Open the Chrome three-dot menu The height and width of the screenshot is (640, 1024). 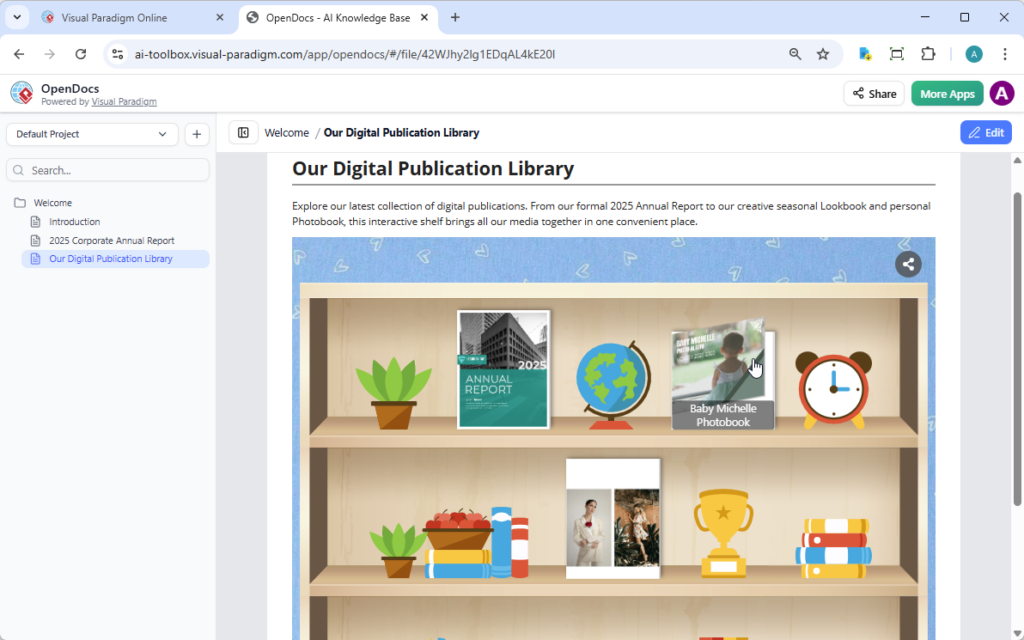tap(1004, 54)
